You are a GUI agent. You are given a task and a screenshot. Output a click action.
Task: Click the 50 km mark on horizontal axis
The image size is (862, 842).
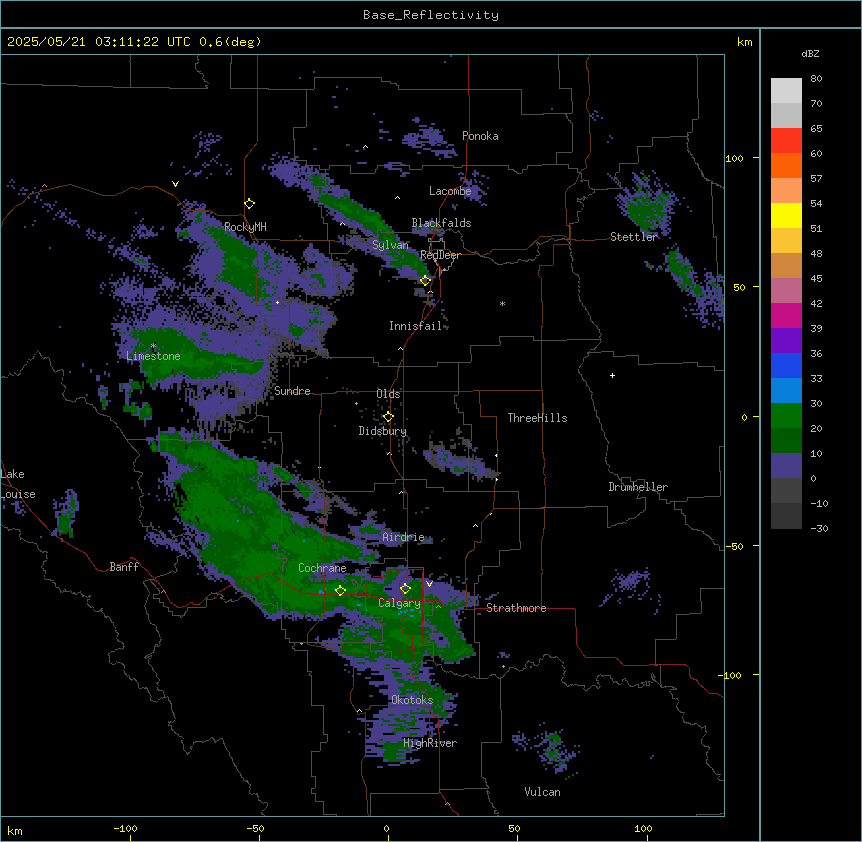click(x=514, y=828)
